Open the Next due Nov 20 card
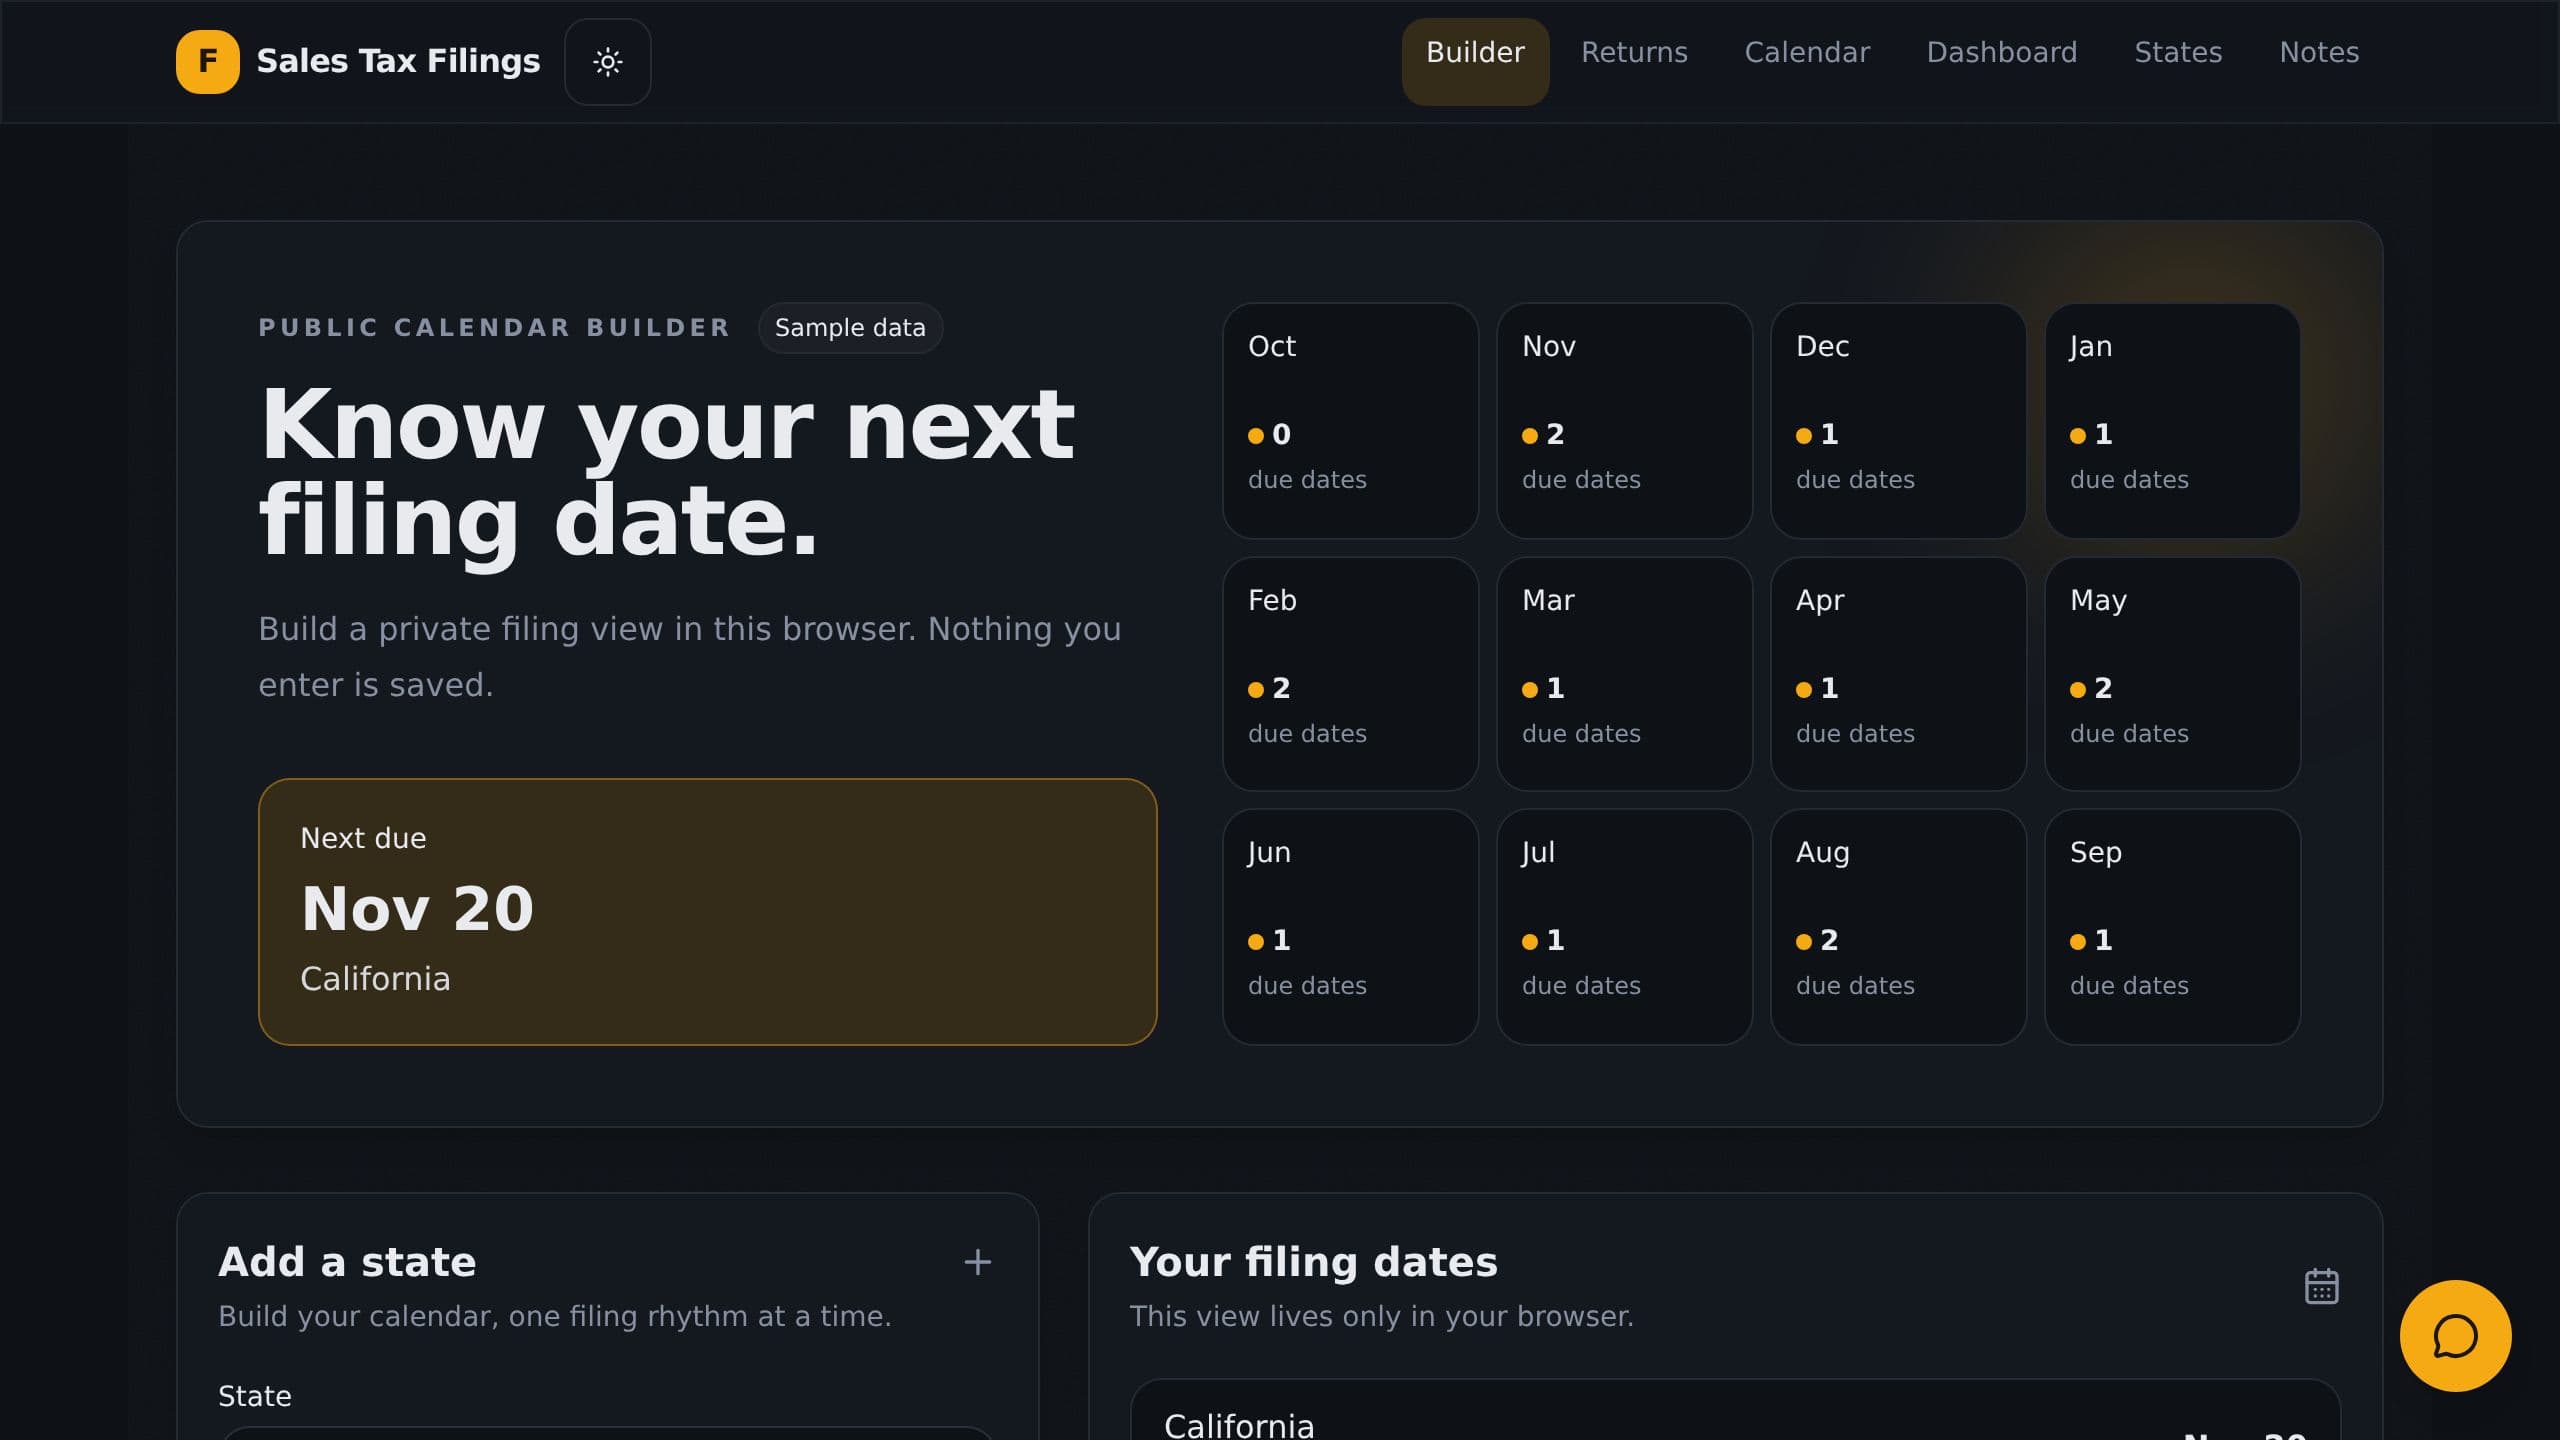The image size is (2560, 1440). pyautogui.click(x=707, y=912)
